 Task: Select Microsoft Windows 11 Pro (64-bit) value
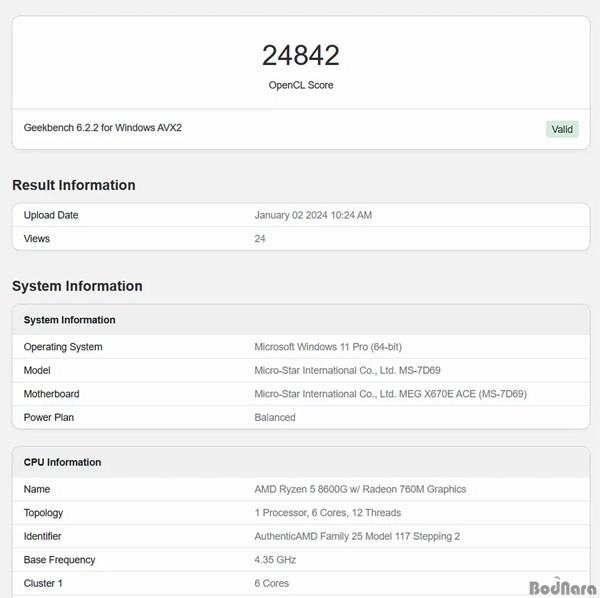point(328,347)
